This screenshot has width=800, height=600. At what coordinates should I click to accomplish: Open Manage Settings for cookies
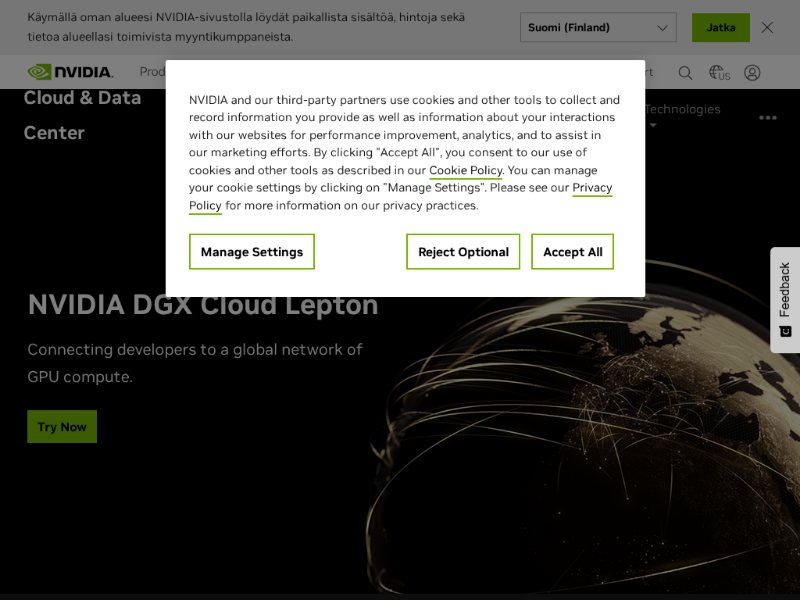coord(252,252)
